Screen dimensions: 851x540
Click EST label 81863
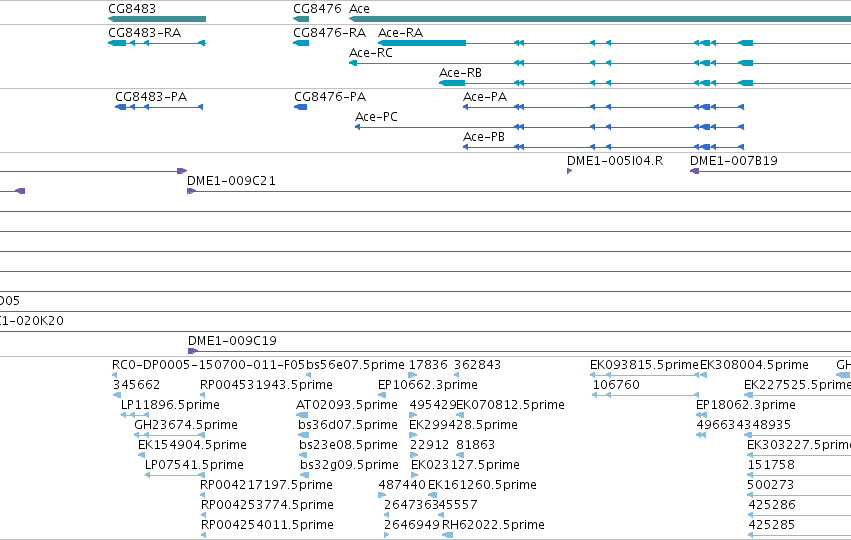tap(475, 445)
